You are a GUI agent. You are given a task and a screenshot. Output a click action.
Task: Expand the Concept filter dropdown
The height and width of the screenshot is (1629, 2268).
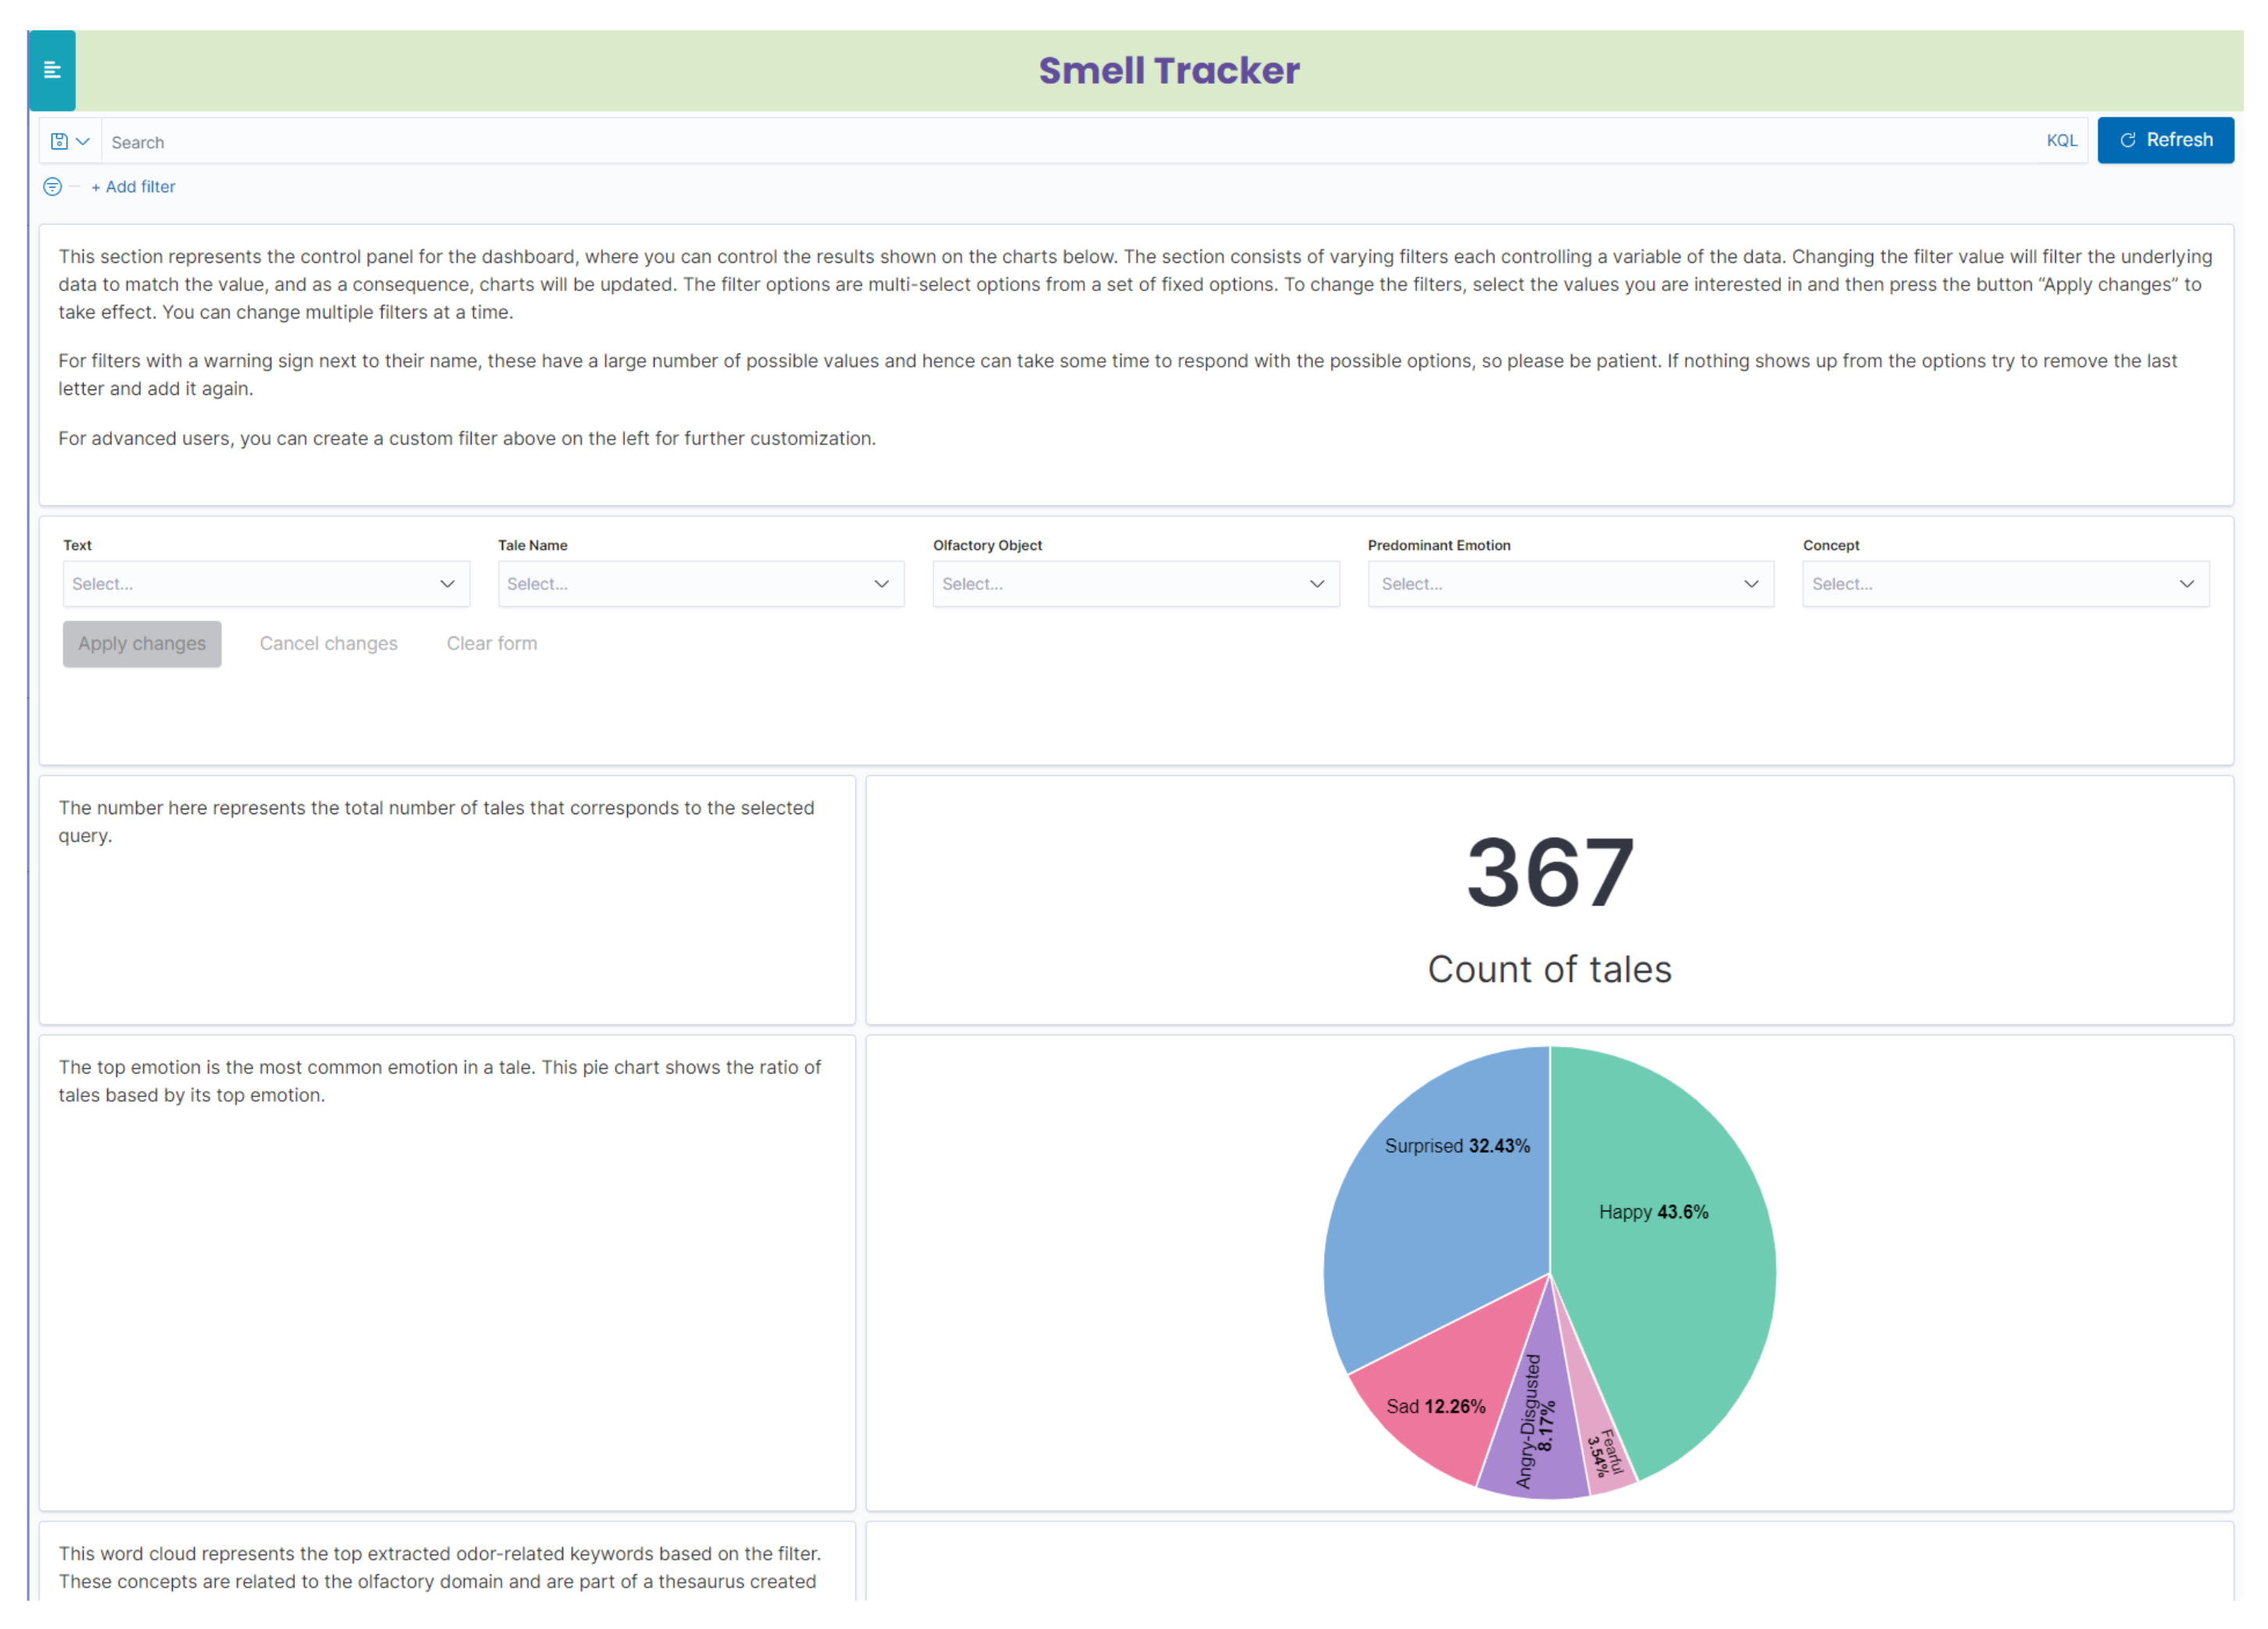pos(2005,584)
